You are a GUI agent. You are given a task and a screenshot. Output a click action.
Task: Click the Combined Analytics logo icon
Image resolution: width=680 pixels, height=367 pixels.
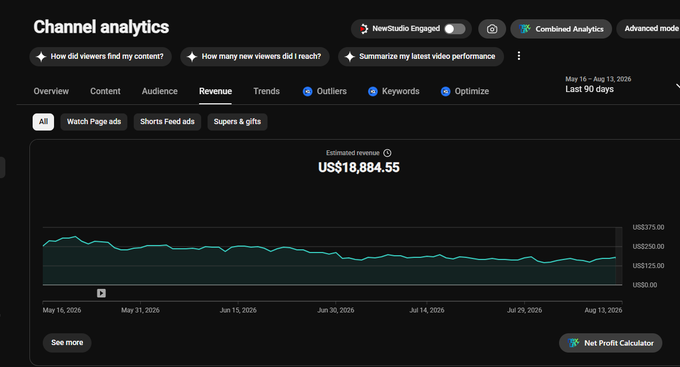click(525, 29)
